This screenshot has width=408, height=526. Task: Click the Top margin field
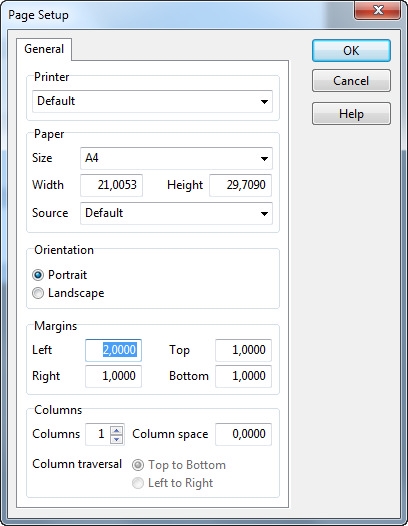click(x=244, y=350)
